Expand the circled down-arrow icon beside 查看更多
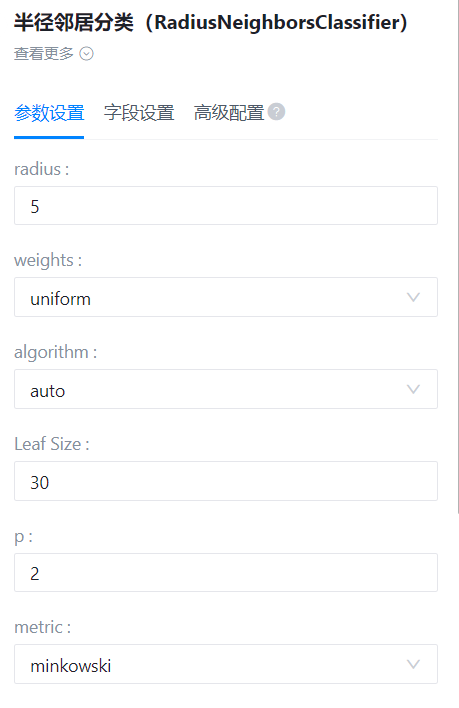Viewport: 459px width, 708px height. [86, 54]
